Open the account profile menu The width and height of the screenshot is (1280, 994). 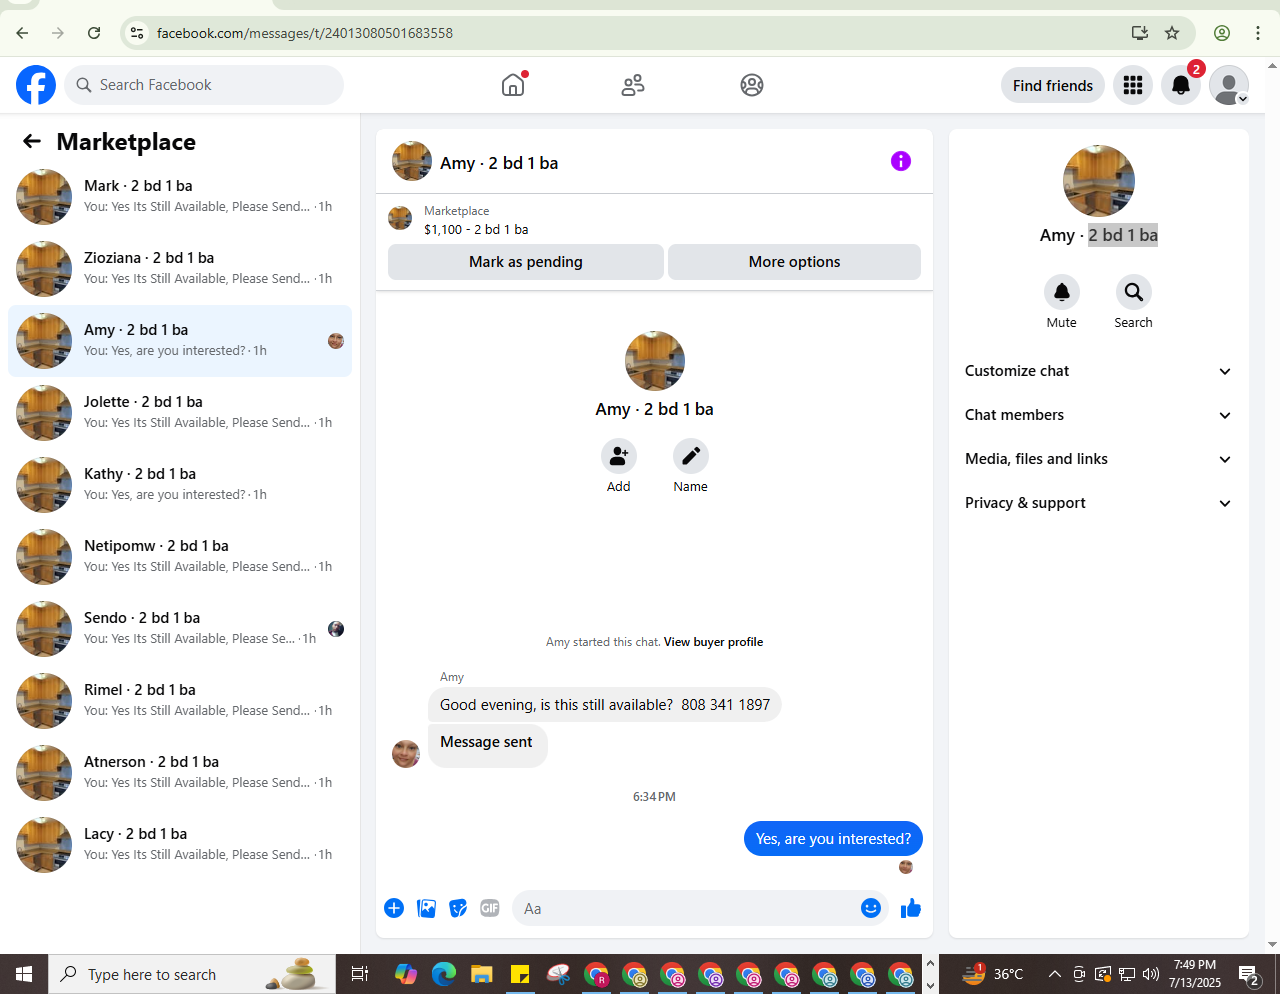[x=1229, y=86]
